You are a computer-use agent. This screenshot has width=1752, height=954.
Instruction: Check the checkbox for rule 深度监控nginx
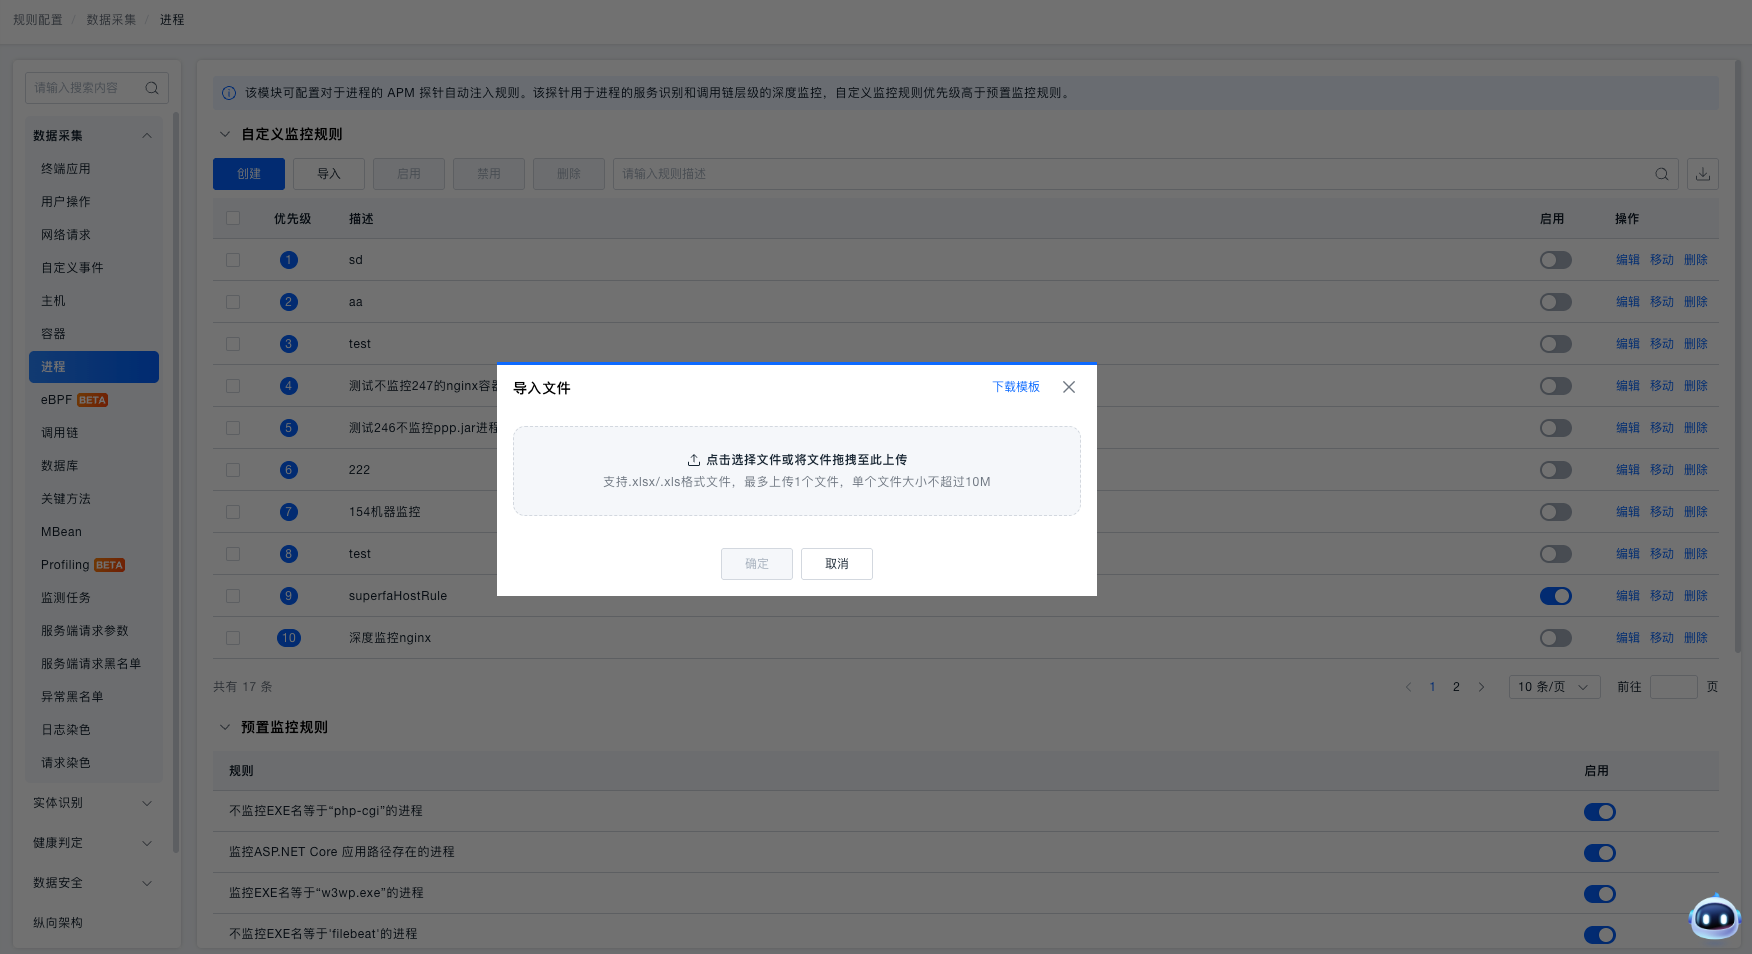[233, 638]
